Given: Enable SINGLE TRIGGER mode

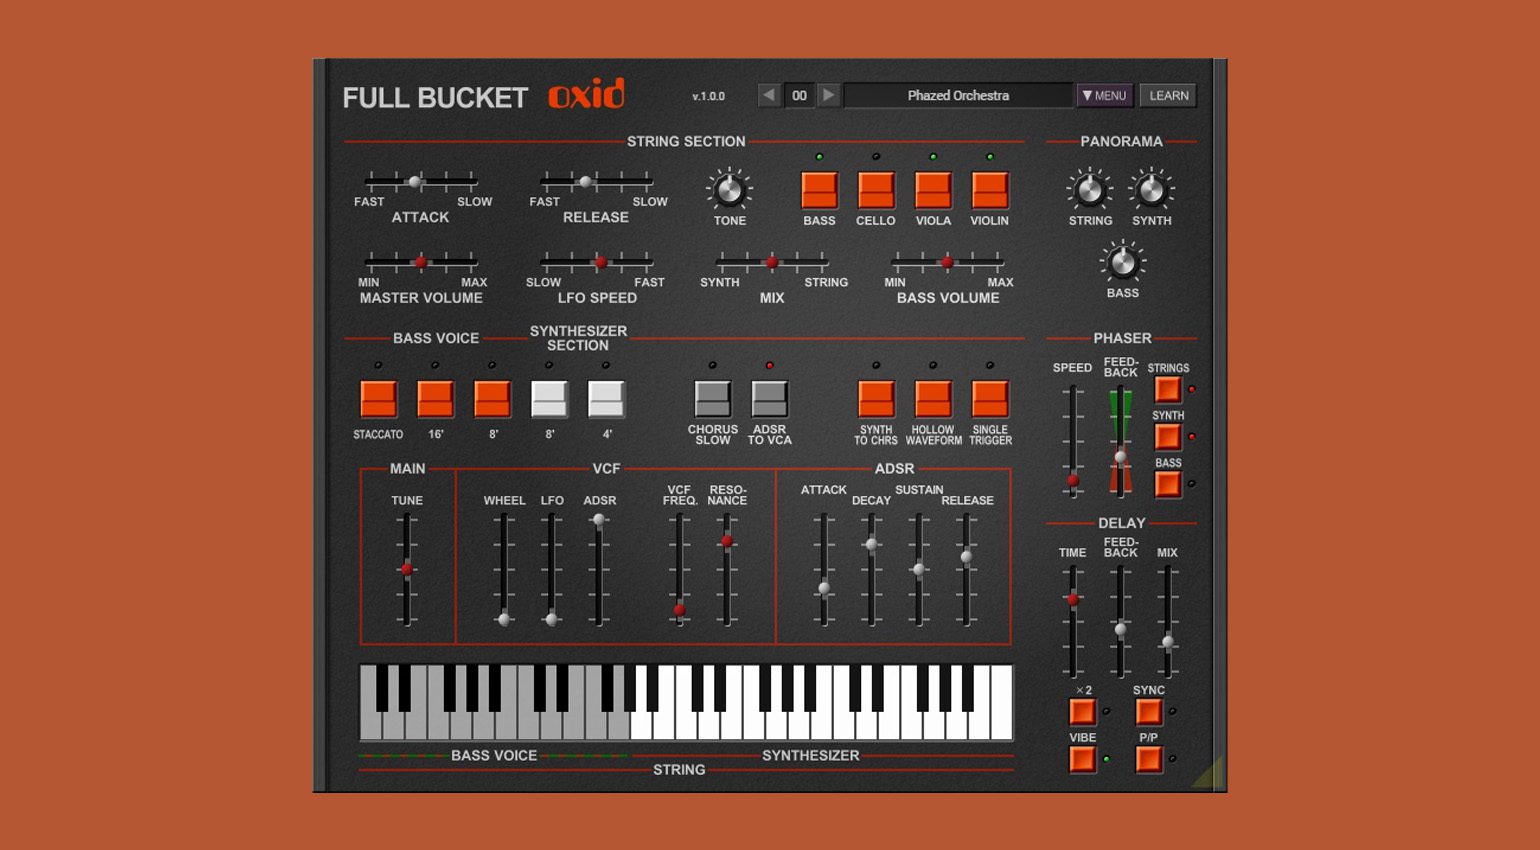Looking at the screenshot, I should (x=990, y=399).
